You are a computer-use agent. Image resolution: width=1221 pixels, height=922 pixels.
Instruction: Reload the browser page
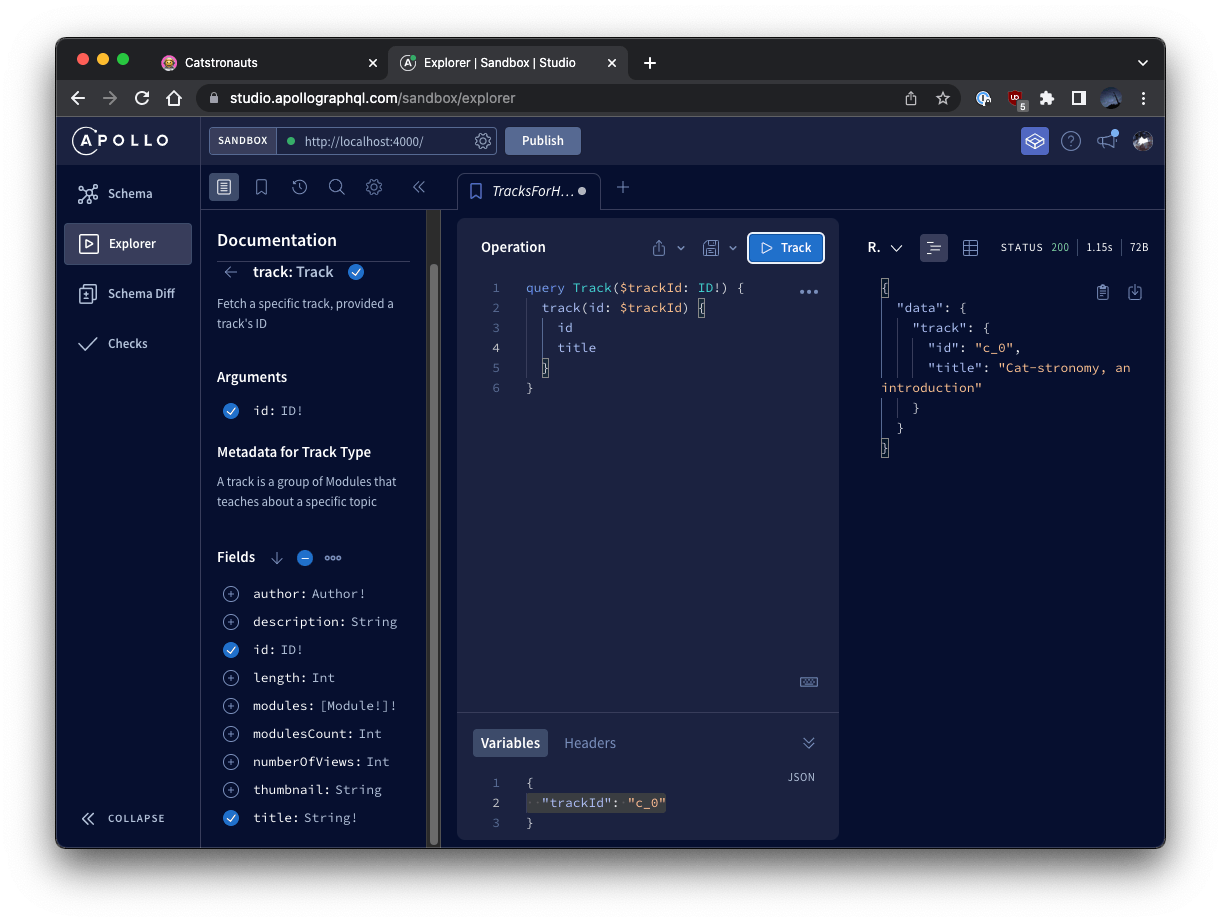coord(142,99)
